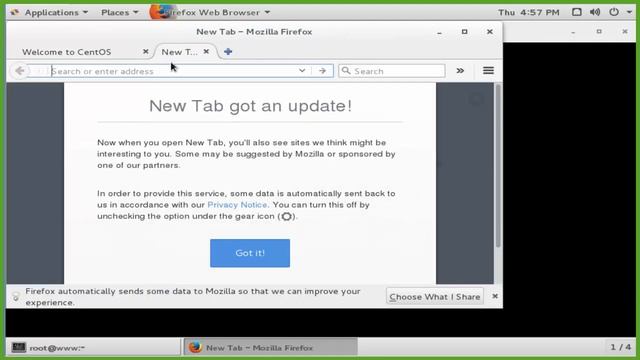
Task: Click the clock showing Thu 4:57 PM
Action: [x=529, y=12]
